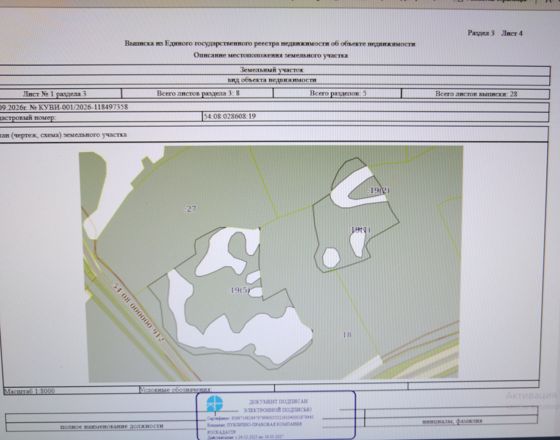
Task: Click the "Всего листов раздела 3: 8" cell
Action: point(198,94)
